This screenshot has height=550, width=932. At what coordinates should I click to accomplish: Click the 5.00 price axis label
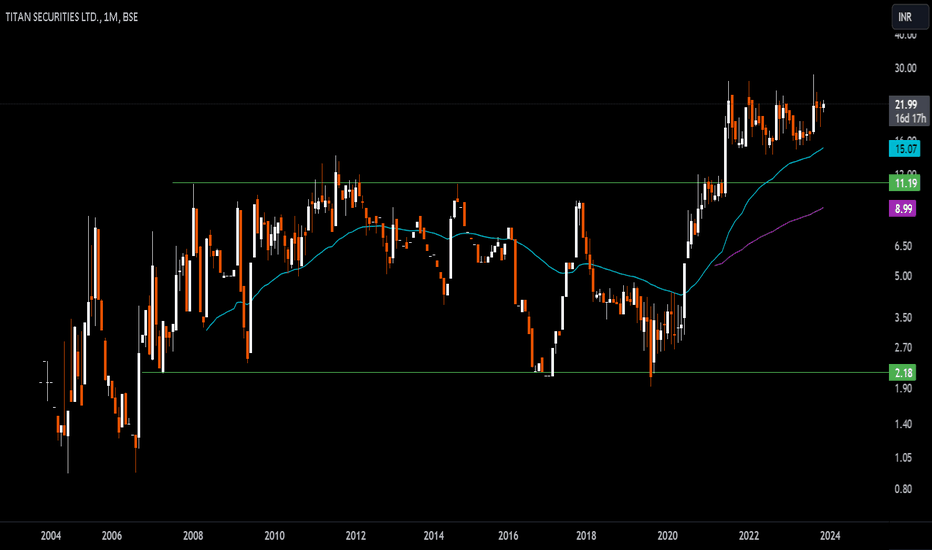pyautogui.click(x=903, y=276)
